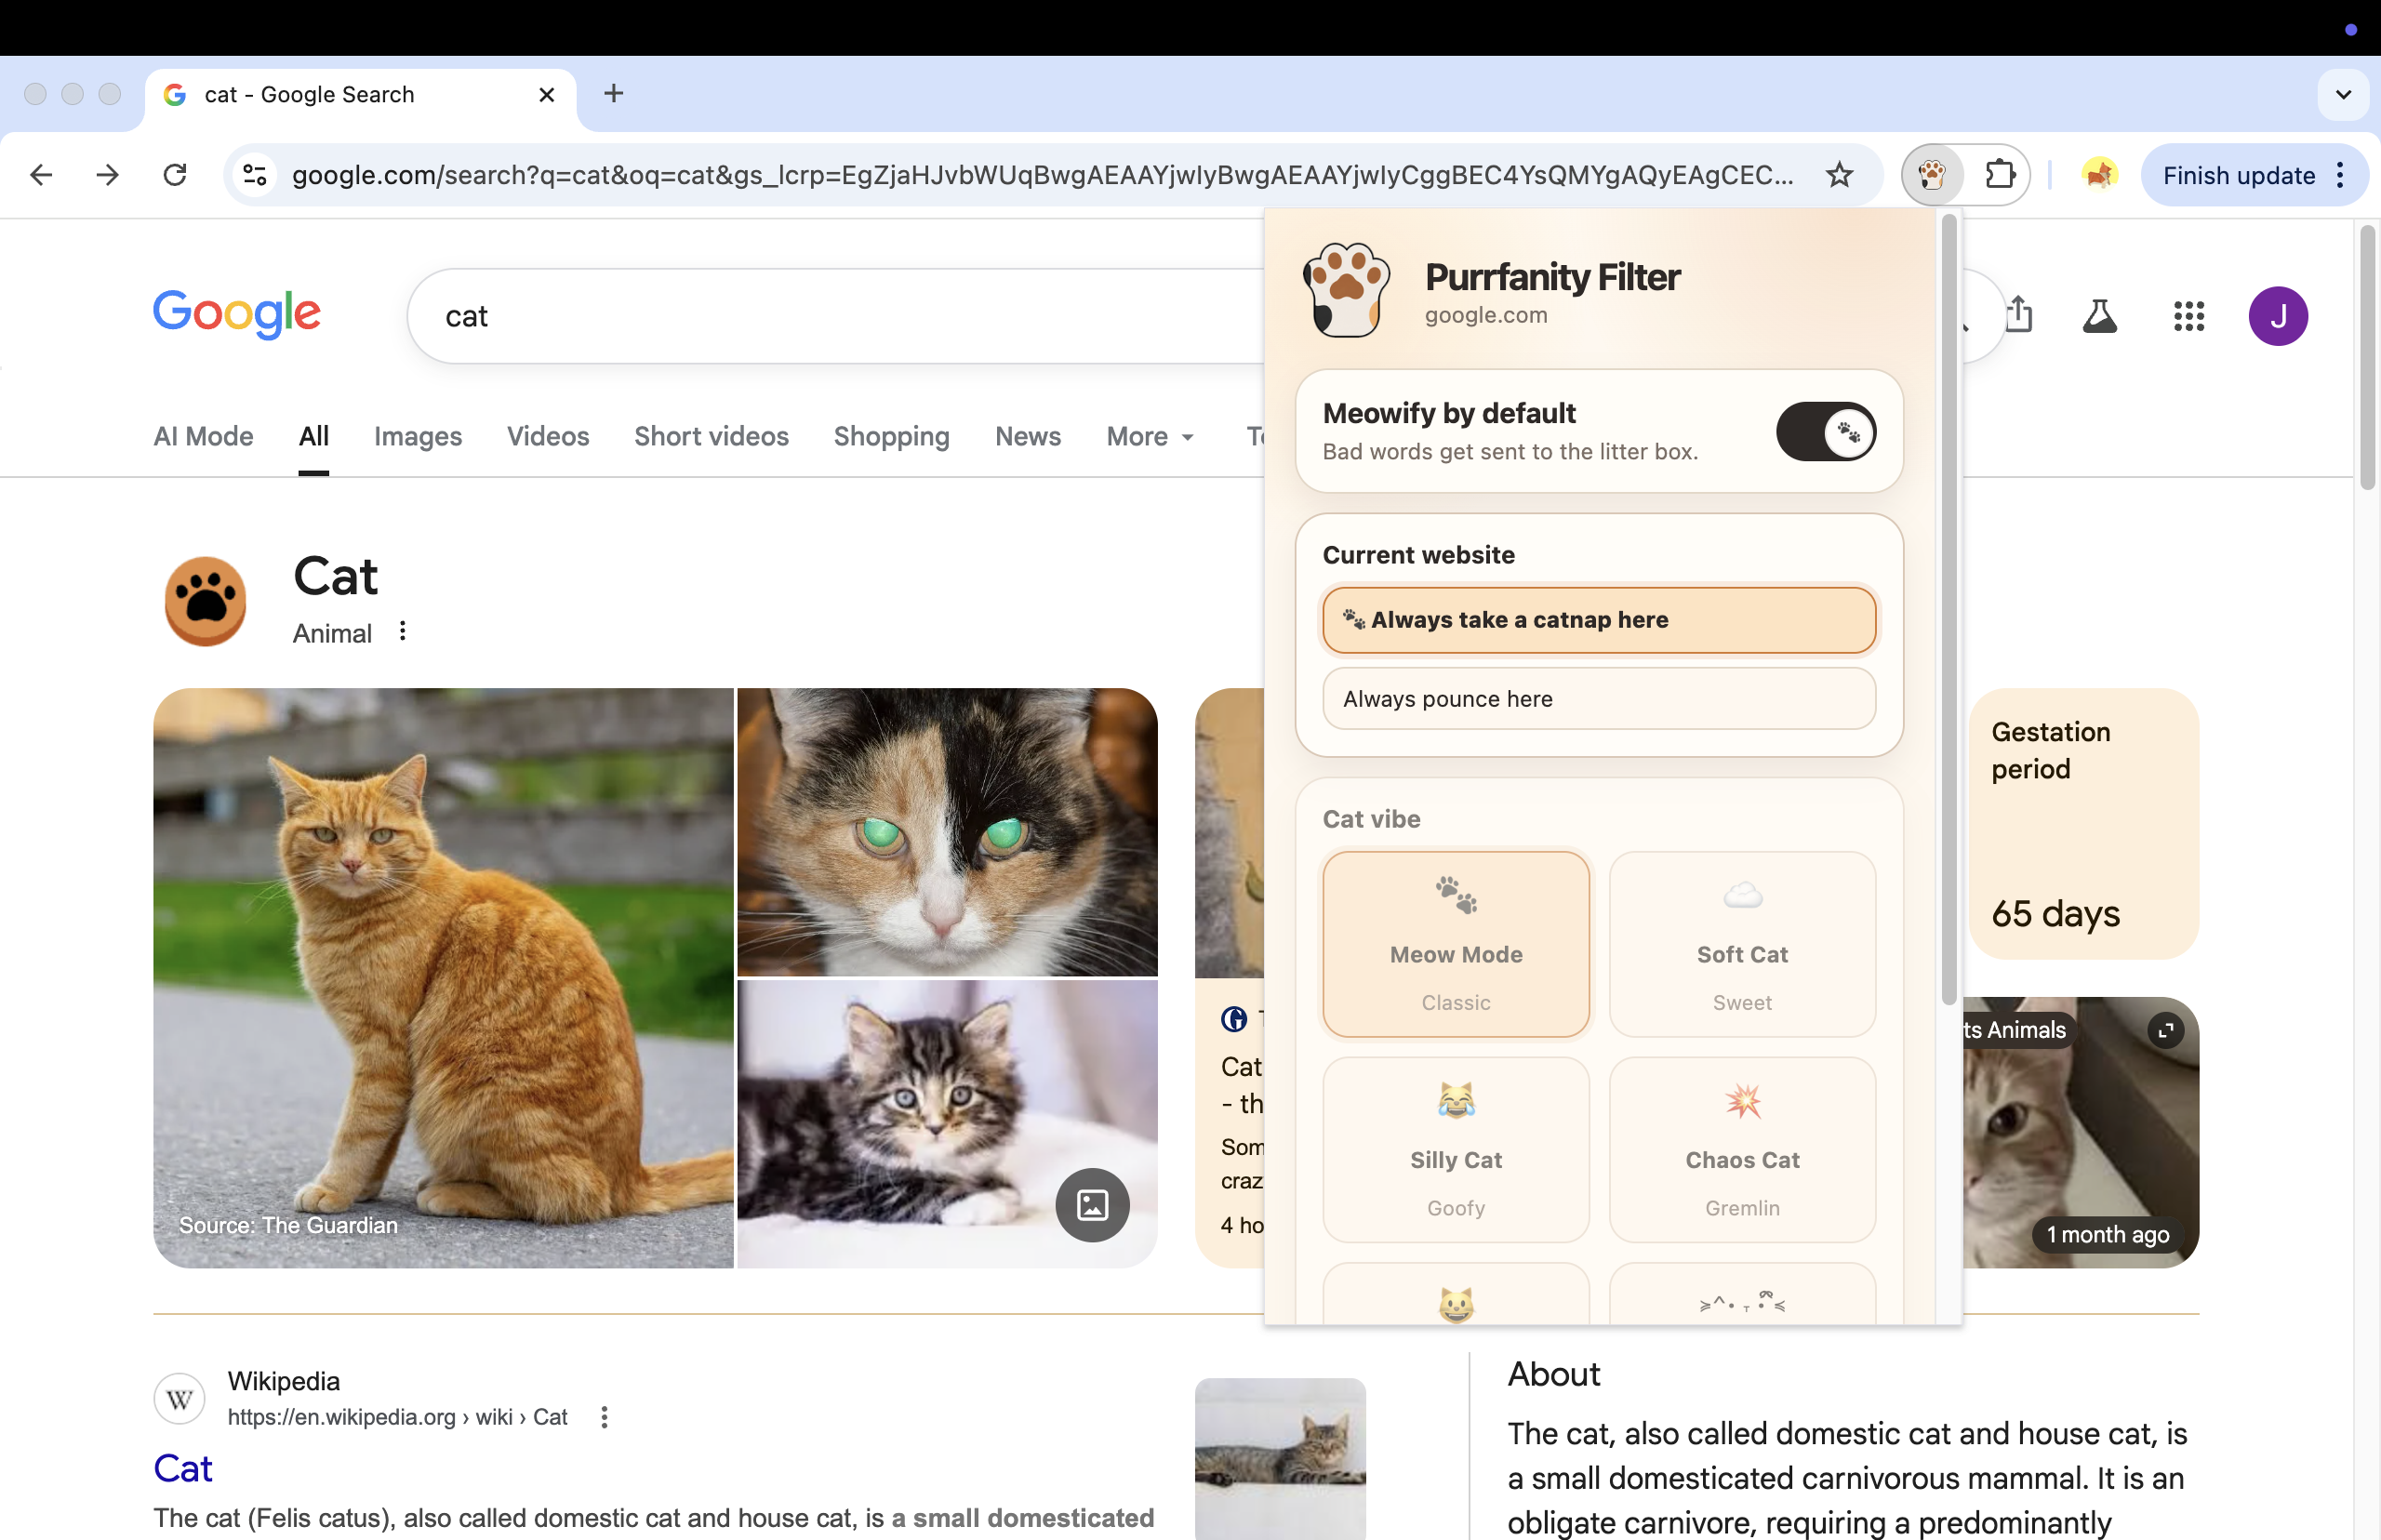The image size is (2381, 1540).
Task: Open the orange tabby cat image
Action: tap(443, 978)
